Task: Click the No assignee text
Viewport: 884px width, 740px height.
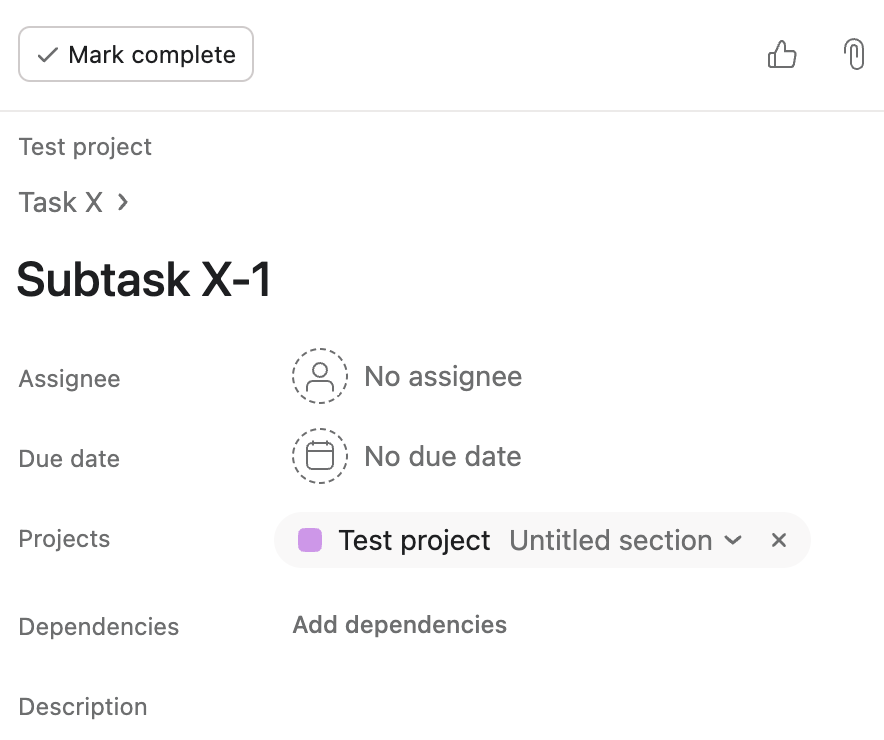Action: [x=443, y=376]
